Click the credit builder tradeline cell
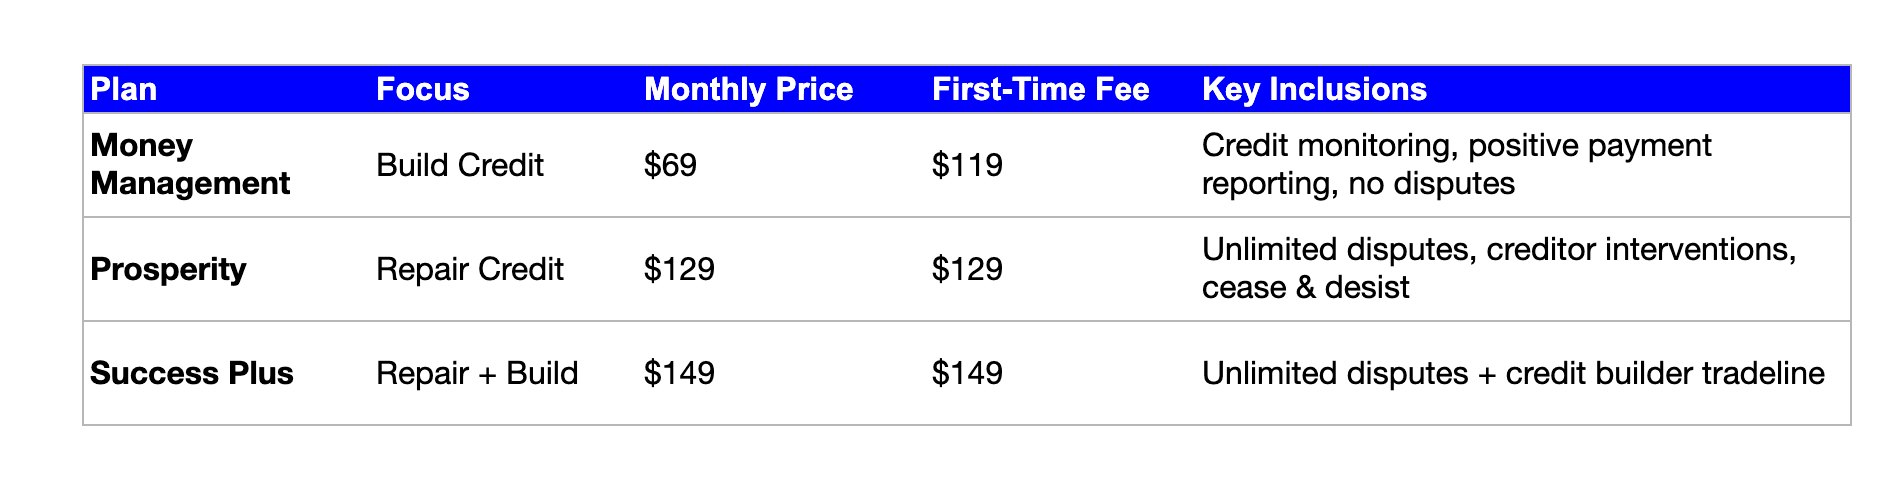Image resolution: width=1902 pixels, height=496 pixels. click(1512, 373)
